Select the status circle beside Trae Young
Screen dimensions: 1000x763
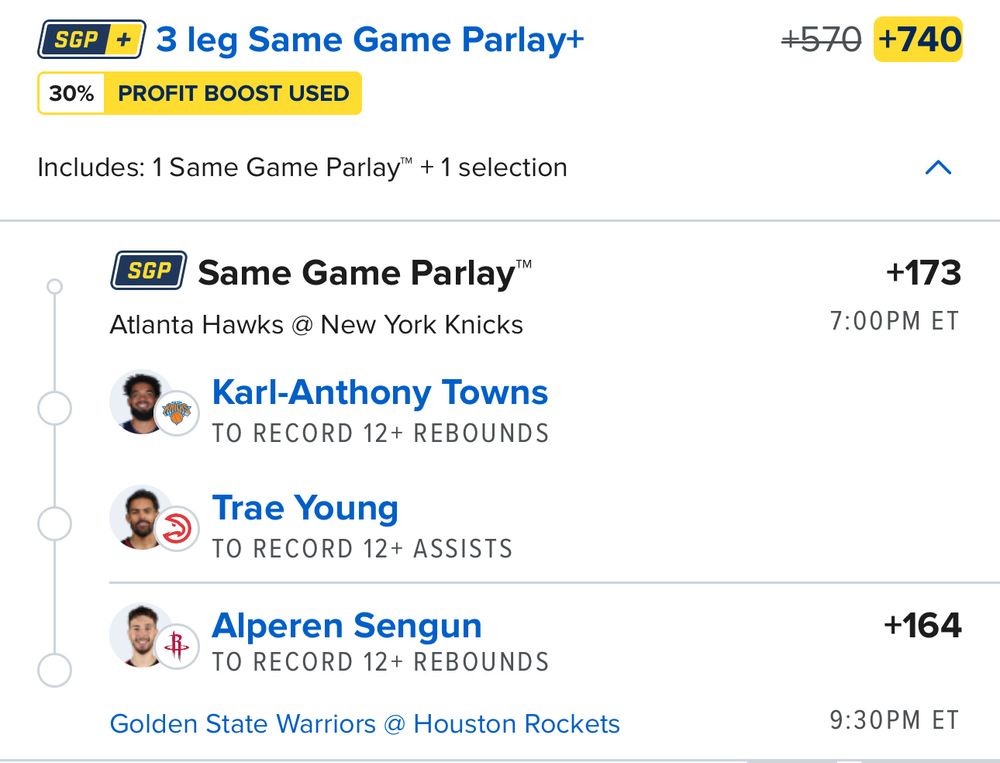(x=54, y=524)
